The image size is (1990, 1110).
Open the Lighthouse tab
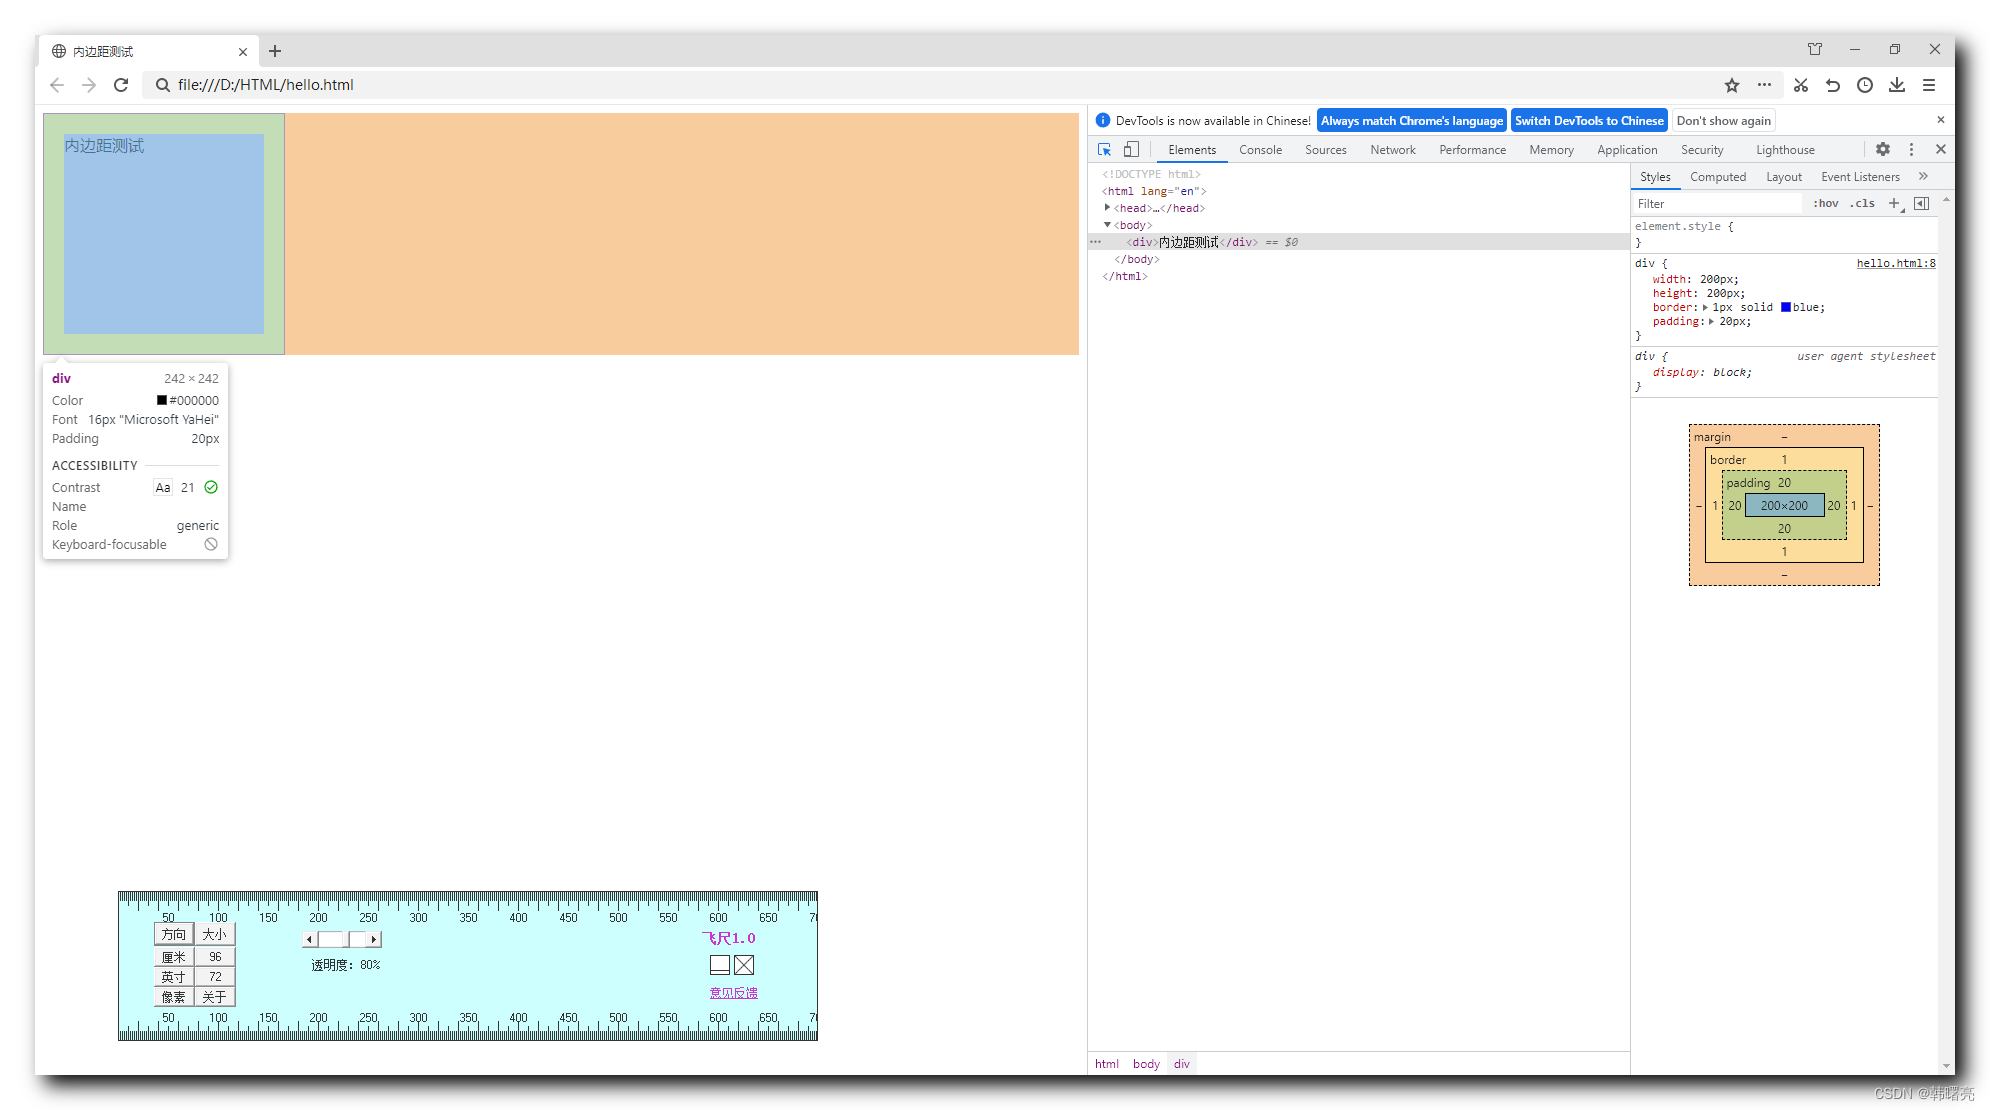point(1785,150)
